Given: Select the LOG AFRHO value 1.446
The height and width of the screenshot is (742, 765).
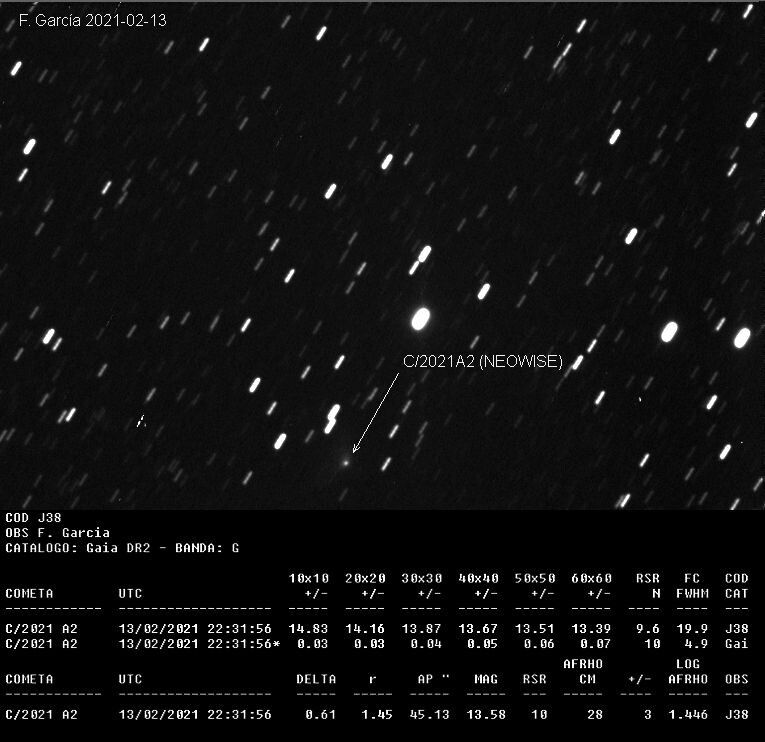Looking at the screenshot, I should (688, 715).
